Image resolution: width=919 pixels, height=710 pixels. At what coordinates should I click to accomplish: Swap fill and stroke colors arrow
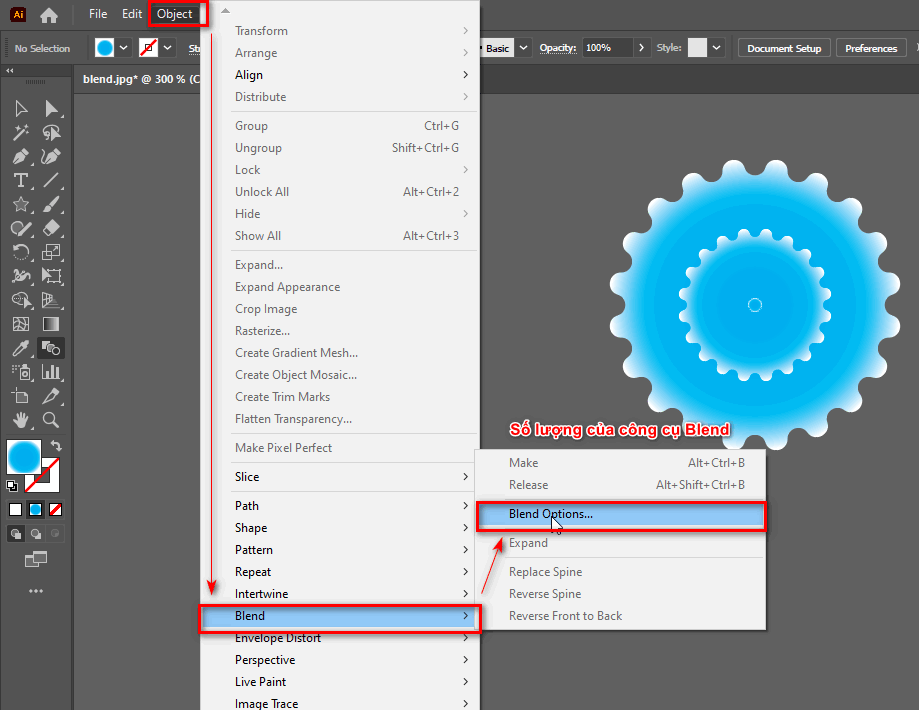[56, 446]
